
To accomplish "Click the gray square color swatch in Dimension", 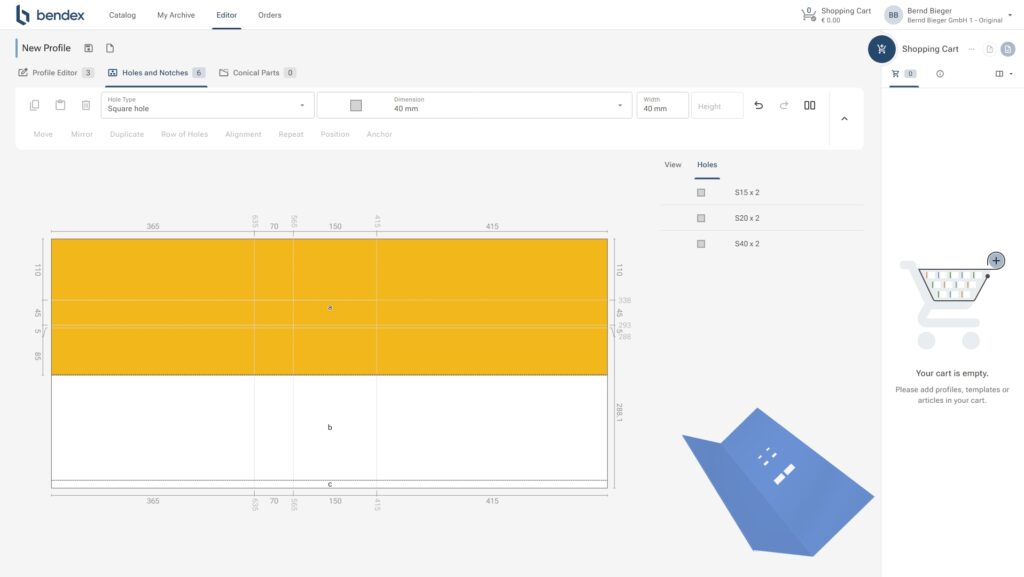I will click(356, 105).
